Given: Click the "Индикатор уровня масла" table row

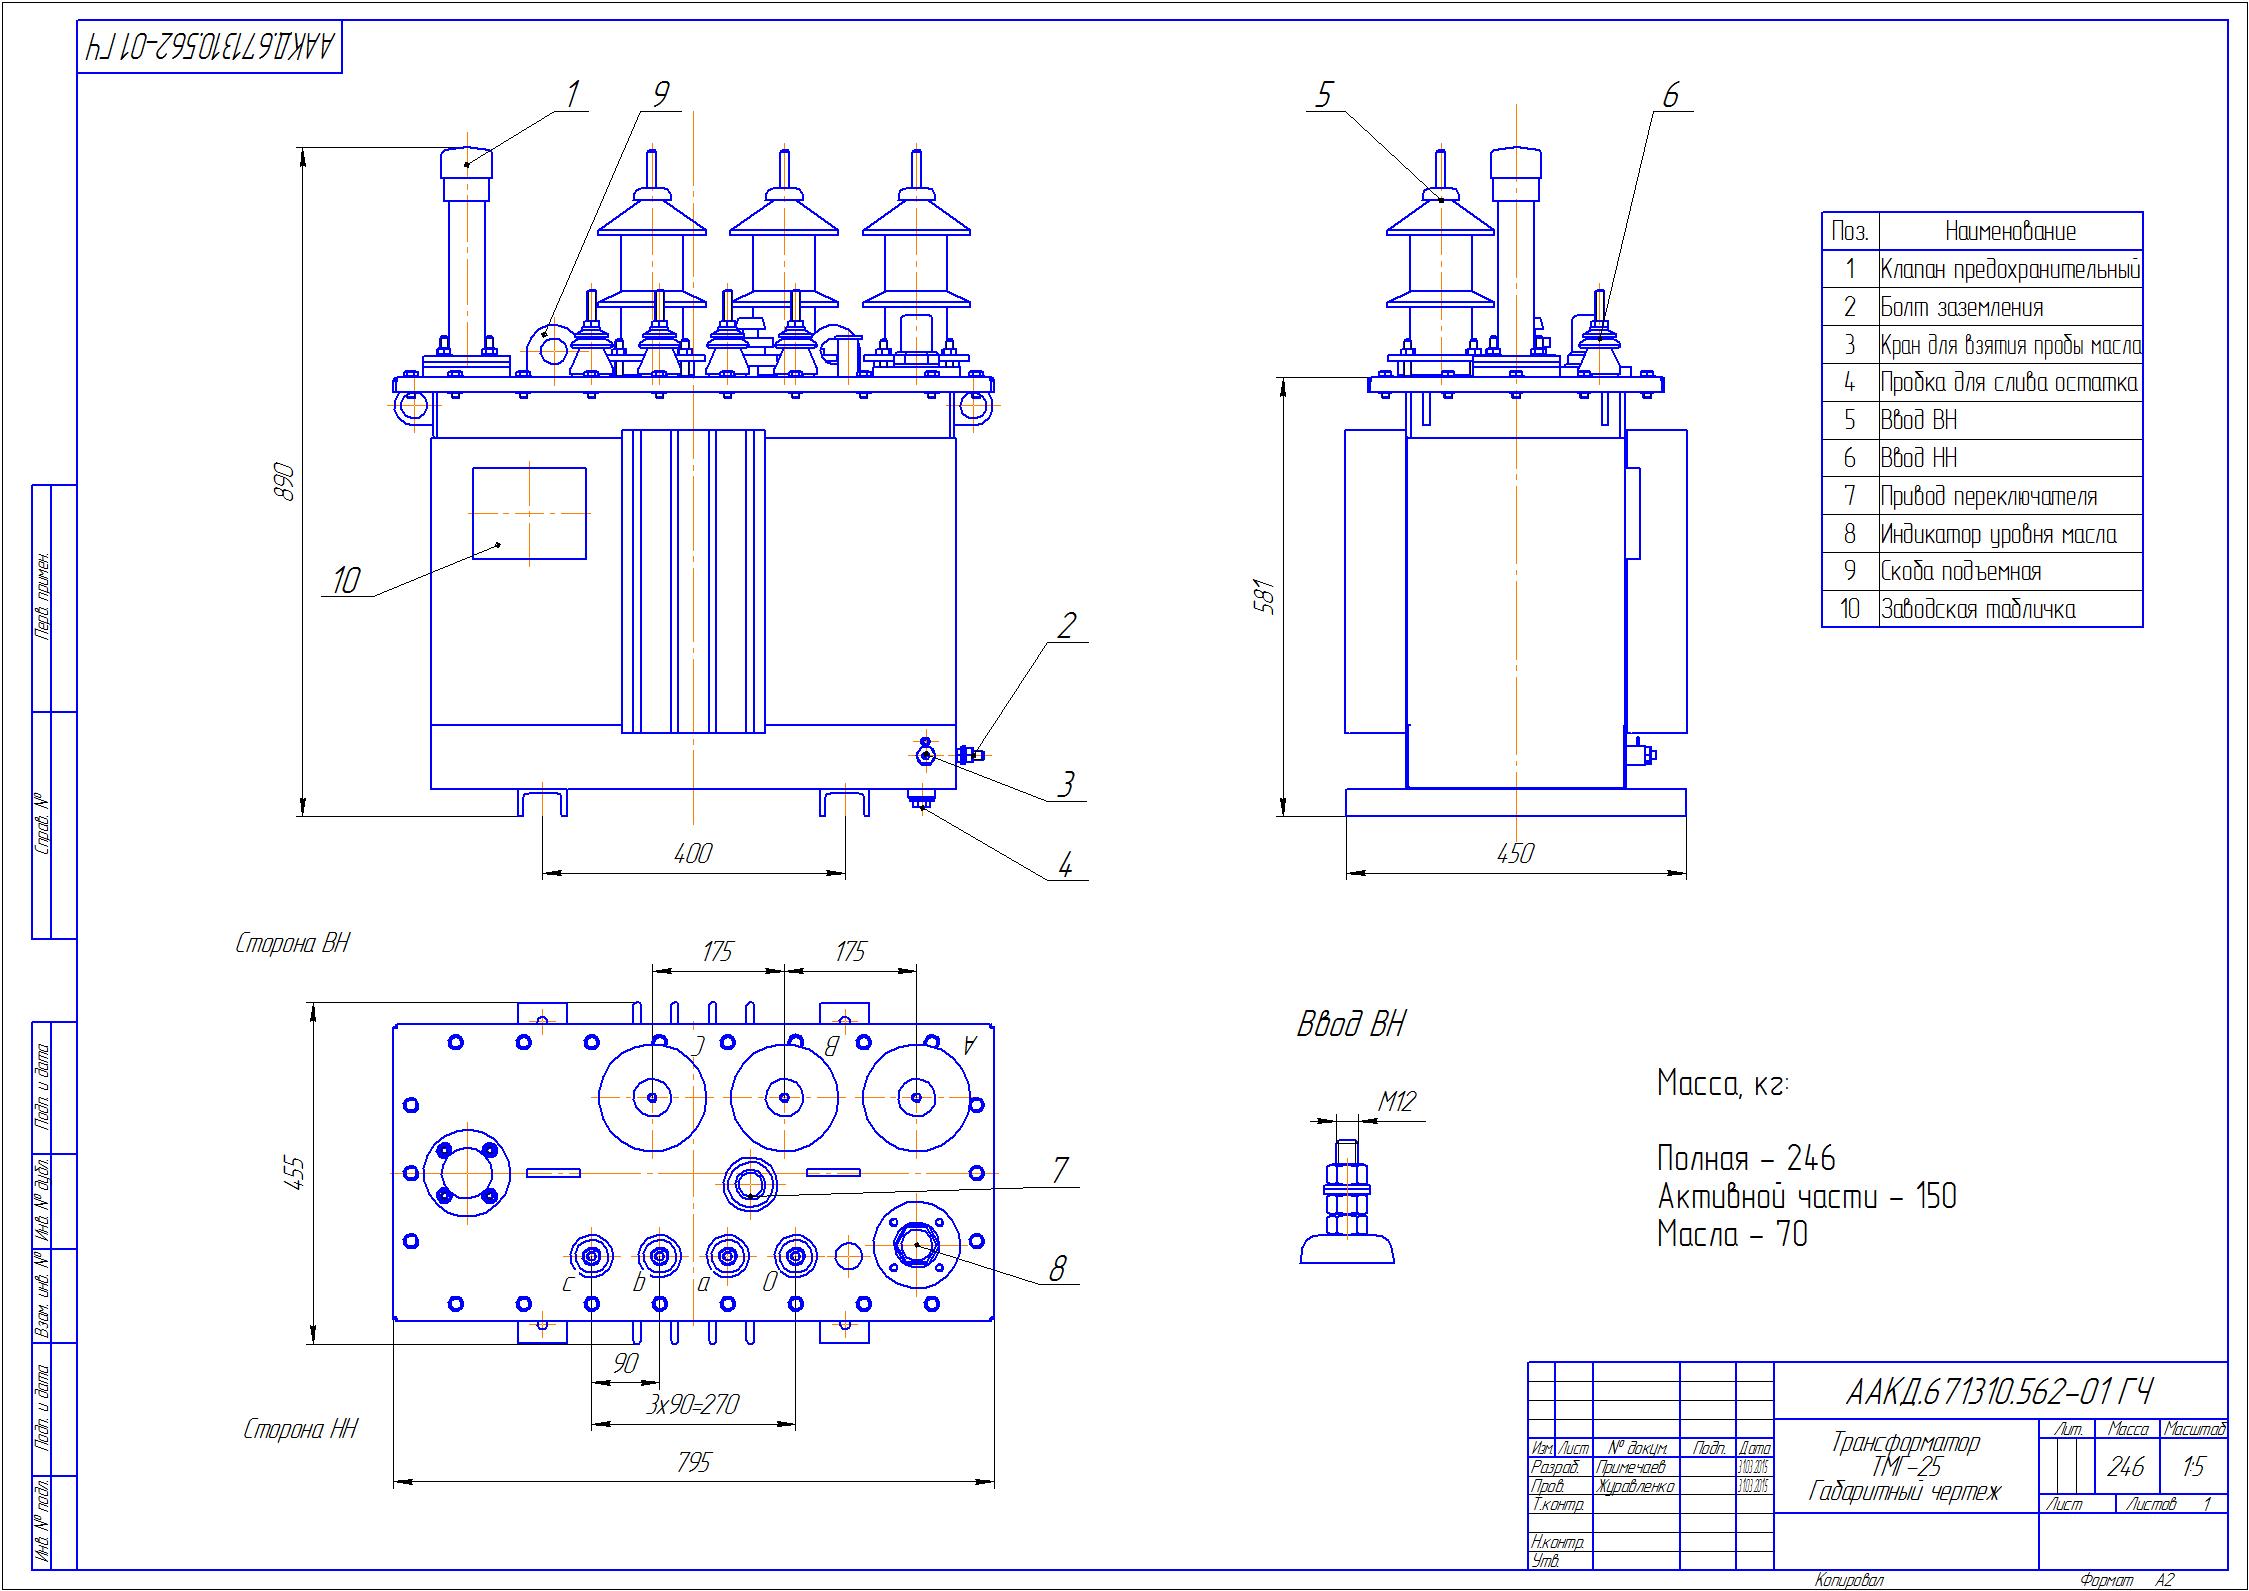Looking at the screenshot, I should pos(1982,534).
